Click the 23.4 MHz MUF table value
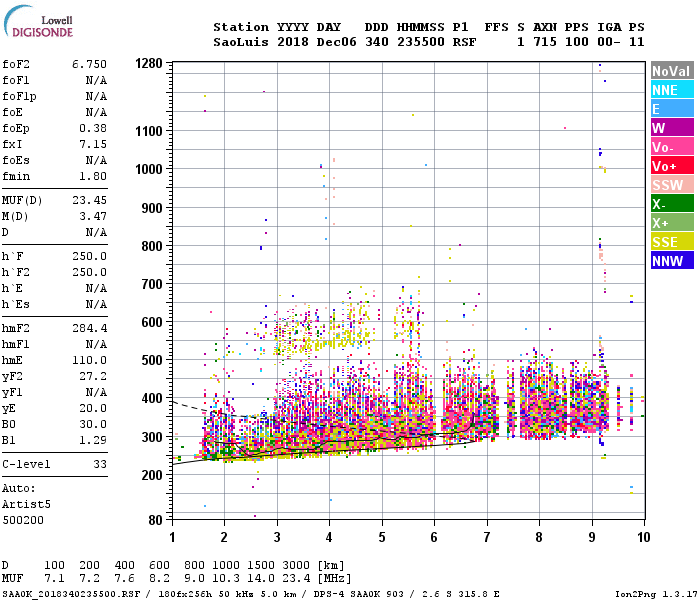Image resolution: width=700 pixels, height=600 pixels. [296, 579]
